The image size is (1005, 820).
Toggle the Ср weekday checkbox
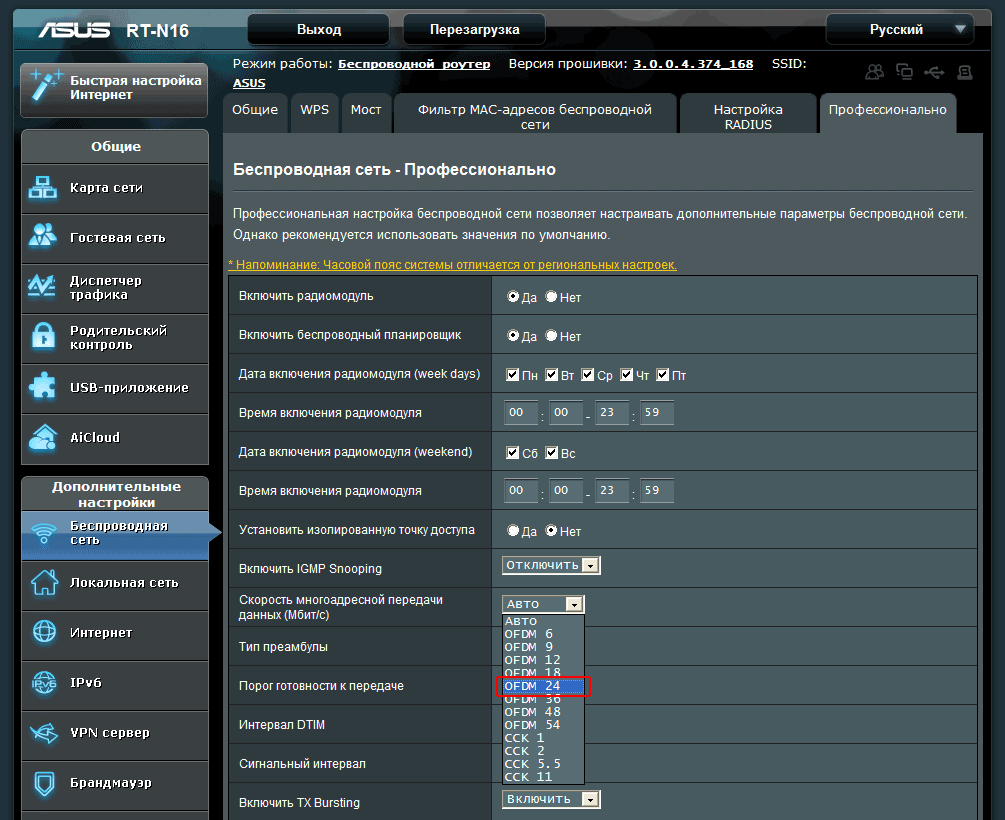(x=587, y=374)
